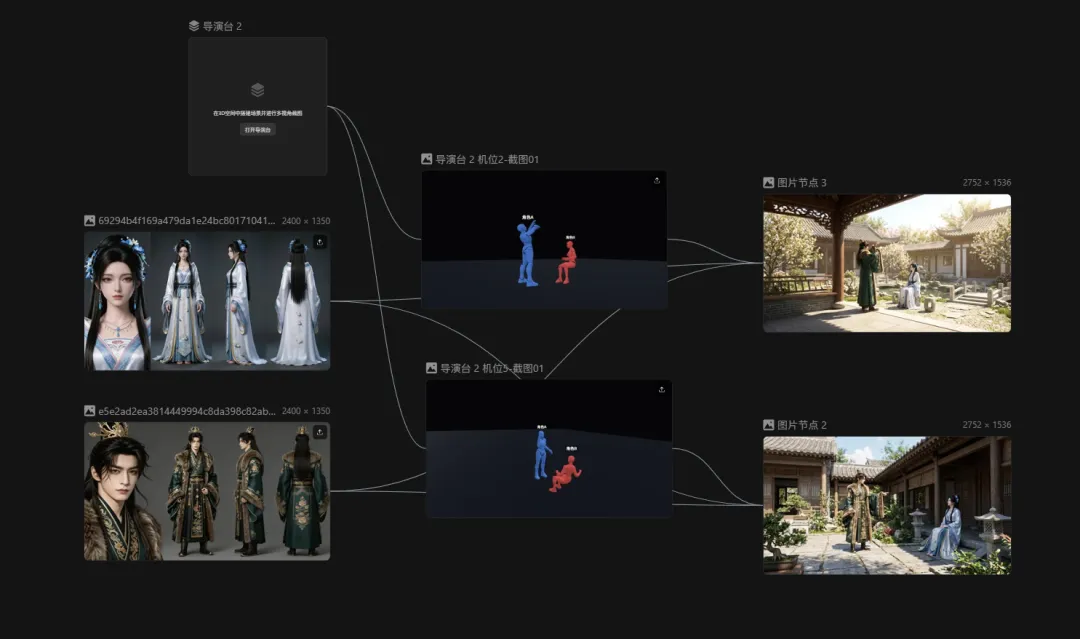The height and width of the screenshot is (639, 1080).
Task: Select the 机位2-截图01 screenshot preview
Action: tap(544, 240)
